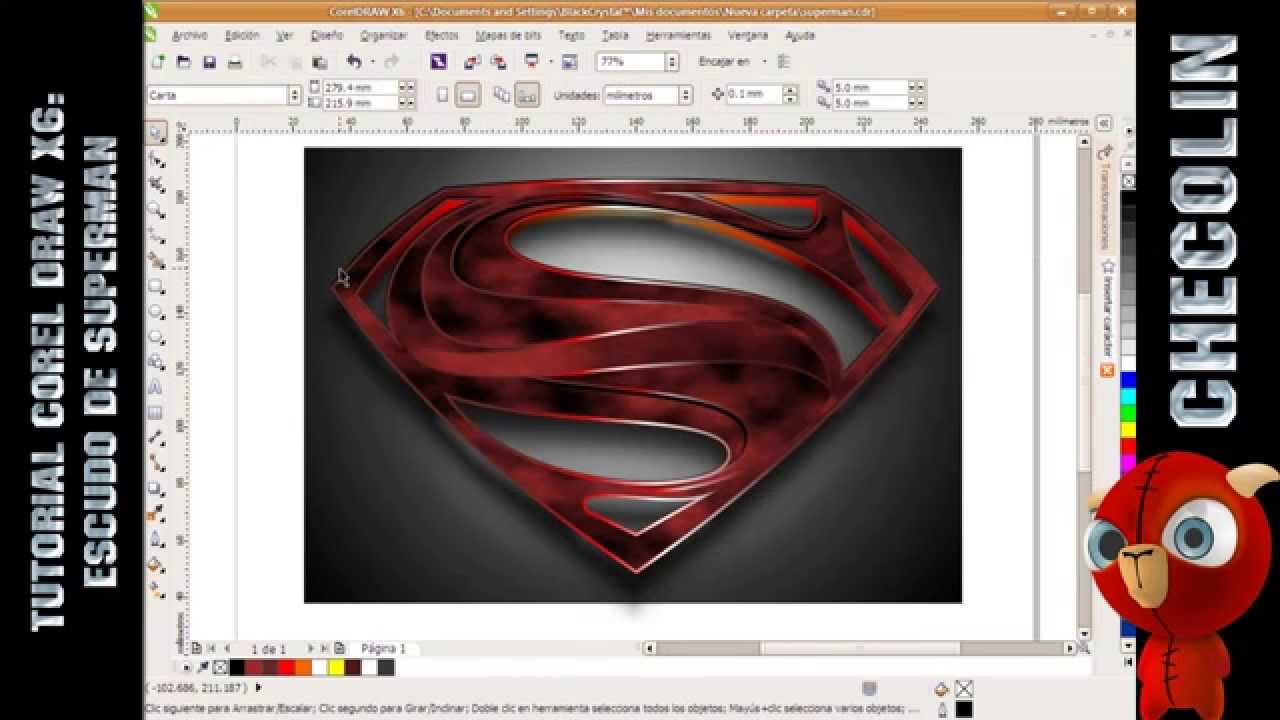Screen dimensions: 1280x720
Task: Click the Print icon
Action: tap(235, 62)
